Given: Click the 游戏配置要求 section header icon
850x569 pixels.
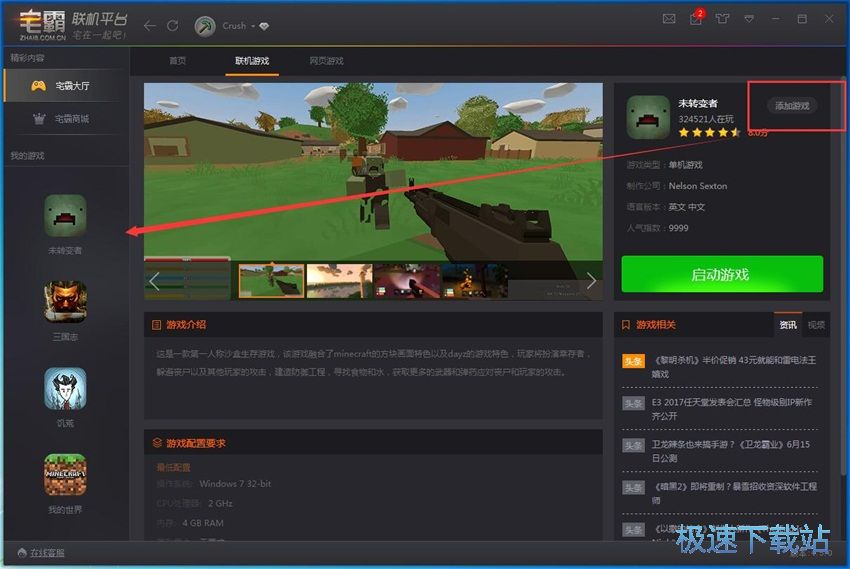Looking at the screenshot, I should 157,443.
